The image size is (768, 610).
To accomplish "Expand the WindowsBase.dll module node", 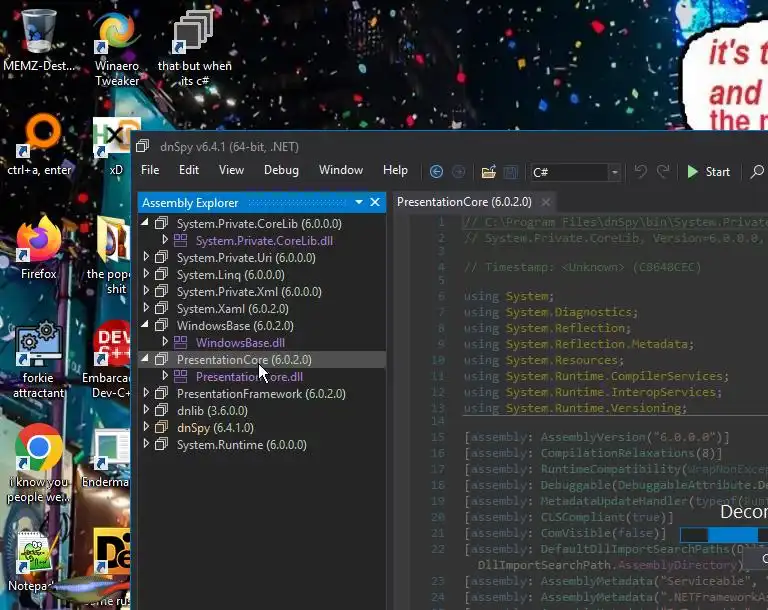I will pyautogui.click(x=165, y=342).
